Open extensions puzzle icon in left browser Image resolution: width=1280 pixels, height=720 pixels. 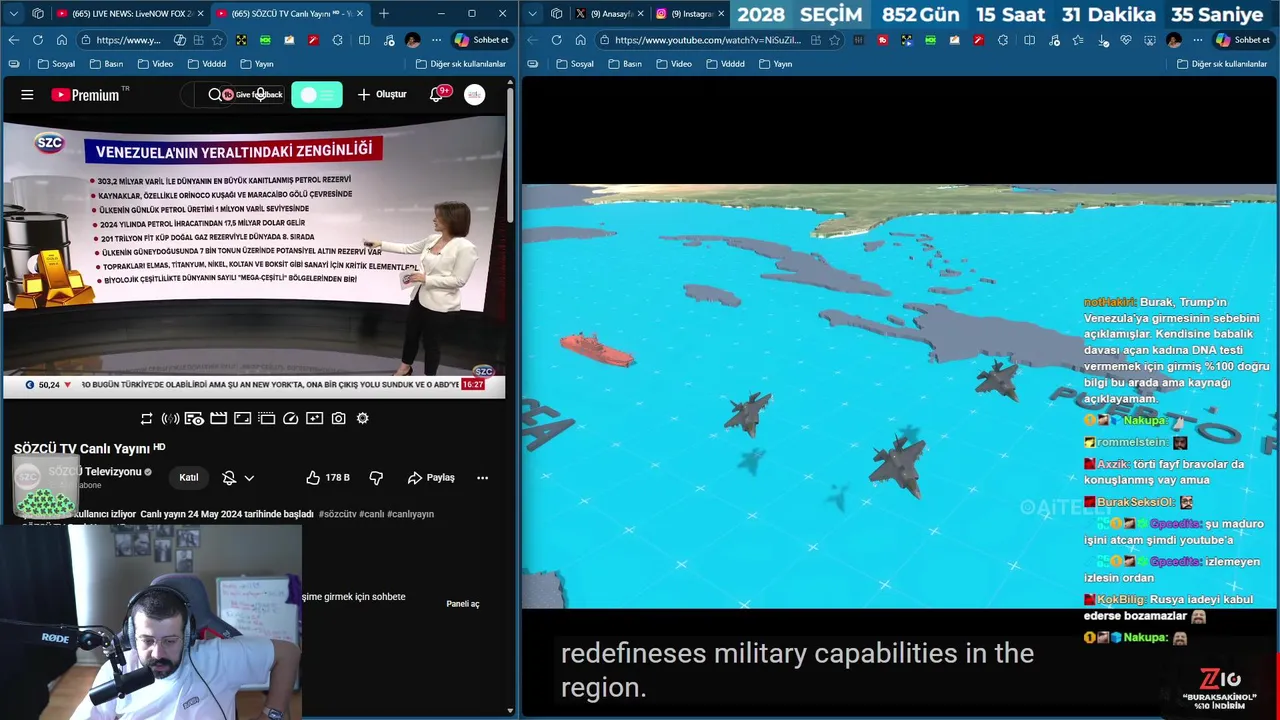click(338, 40)
